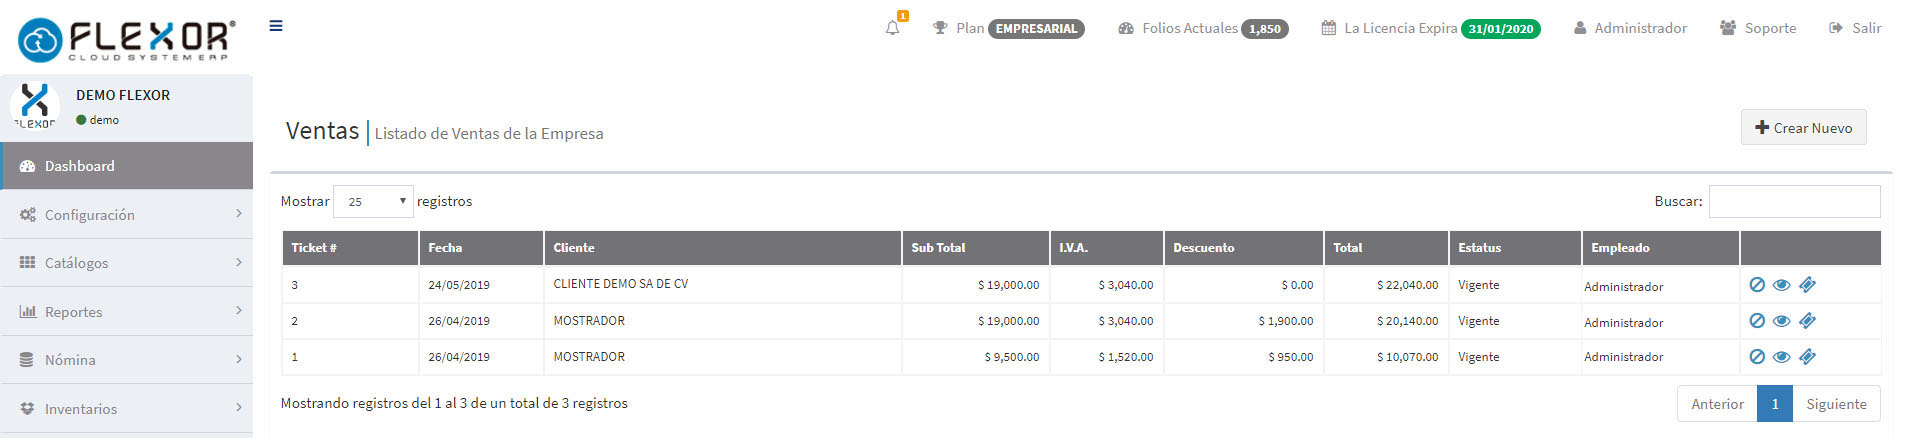View ticket 3 details via eye icon

tap(1781, 285)
